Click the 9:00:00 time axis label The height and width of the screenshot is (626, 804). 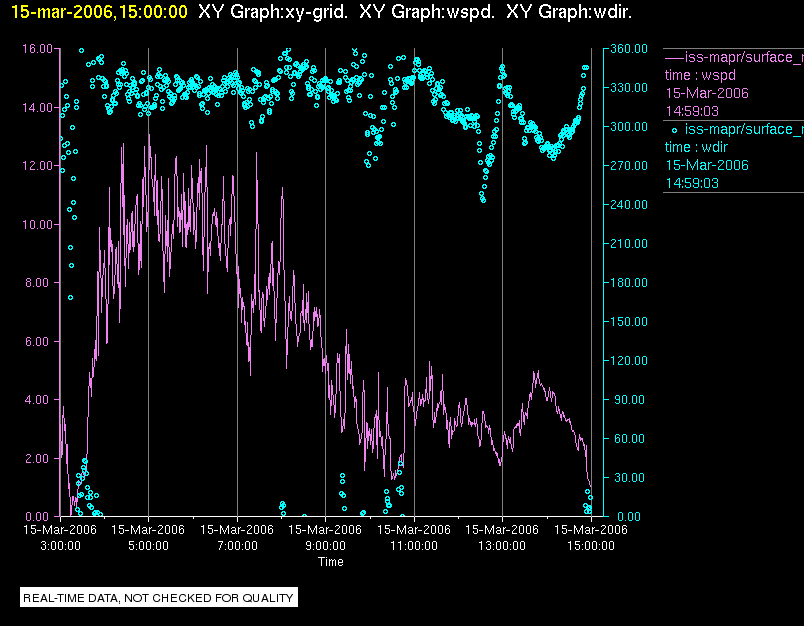pyautogui.click(x=325, y=546)
